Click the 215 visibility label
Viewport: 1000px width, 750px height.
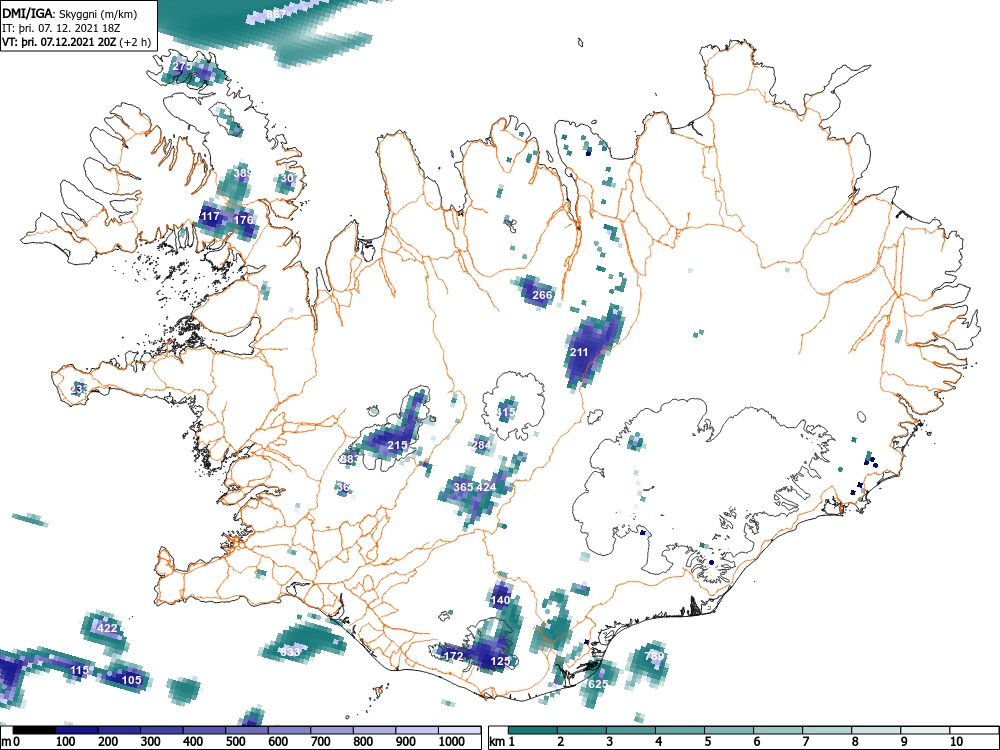(x=397, y=445)
